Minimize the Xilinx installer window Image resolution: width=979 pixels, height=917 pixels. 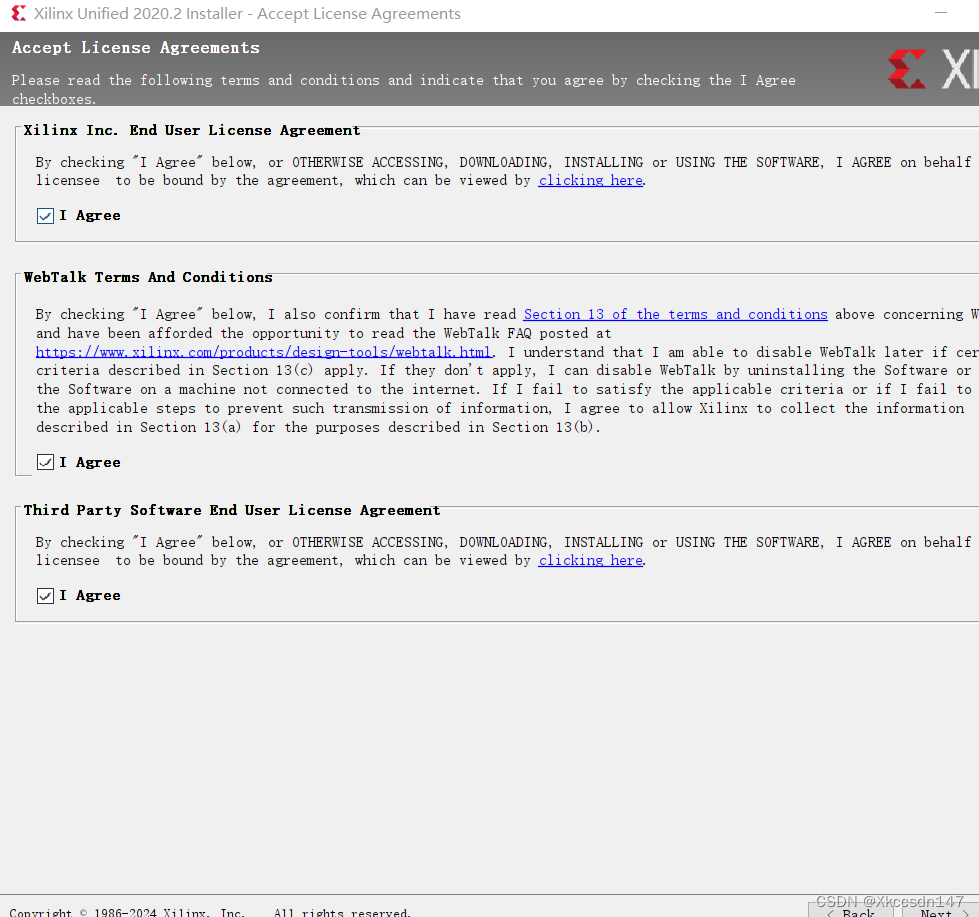(941, 13)
